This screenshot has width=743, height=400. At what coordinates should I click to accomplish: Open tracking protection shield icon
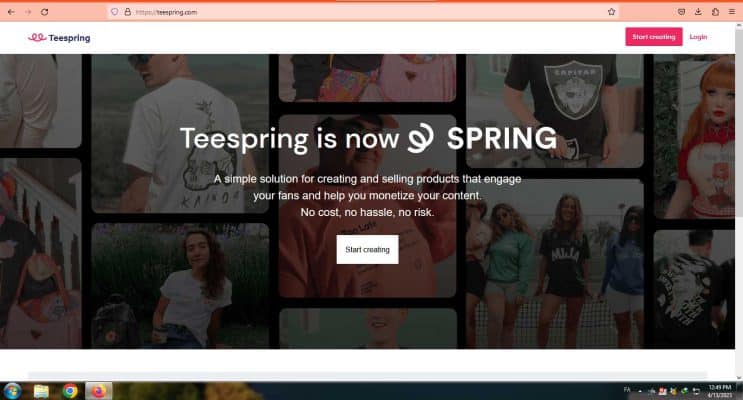point(115,12)
